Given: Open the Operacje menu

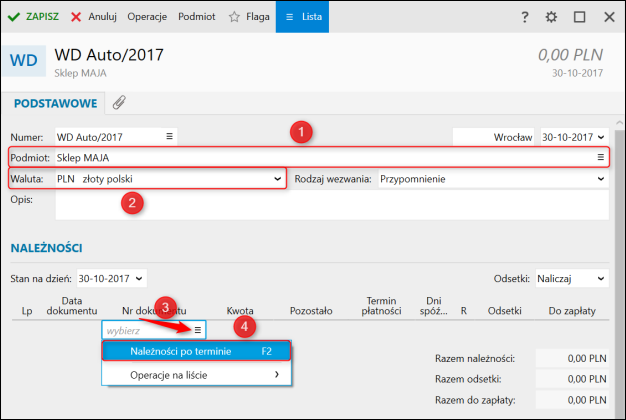Looking at the screenshot, I should click(x=148, y=17).
